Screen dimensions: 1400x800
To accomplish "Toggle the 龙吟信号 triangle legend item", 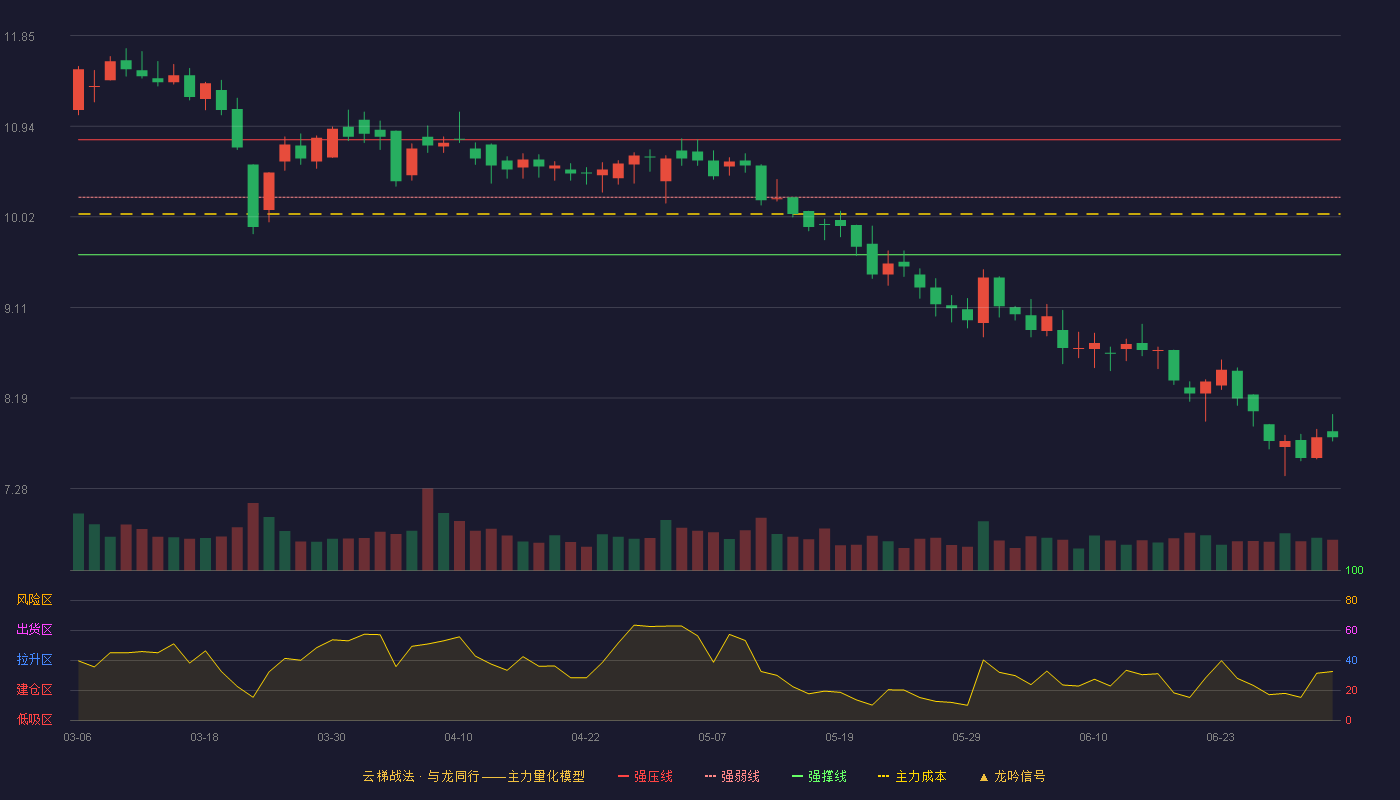I will pyautogui.click(x=1011, y=776).
